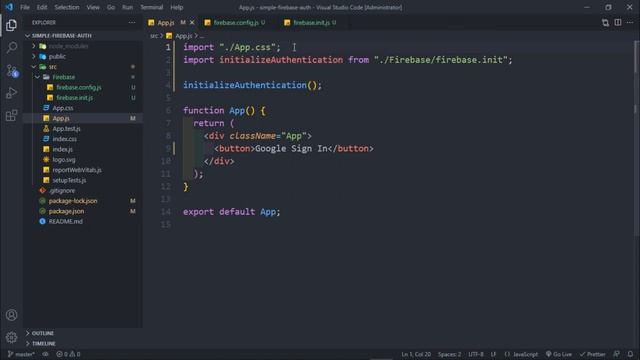Place cursor on export default App line
The image size is (640, 360).
(231, 211)
